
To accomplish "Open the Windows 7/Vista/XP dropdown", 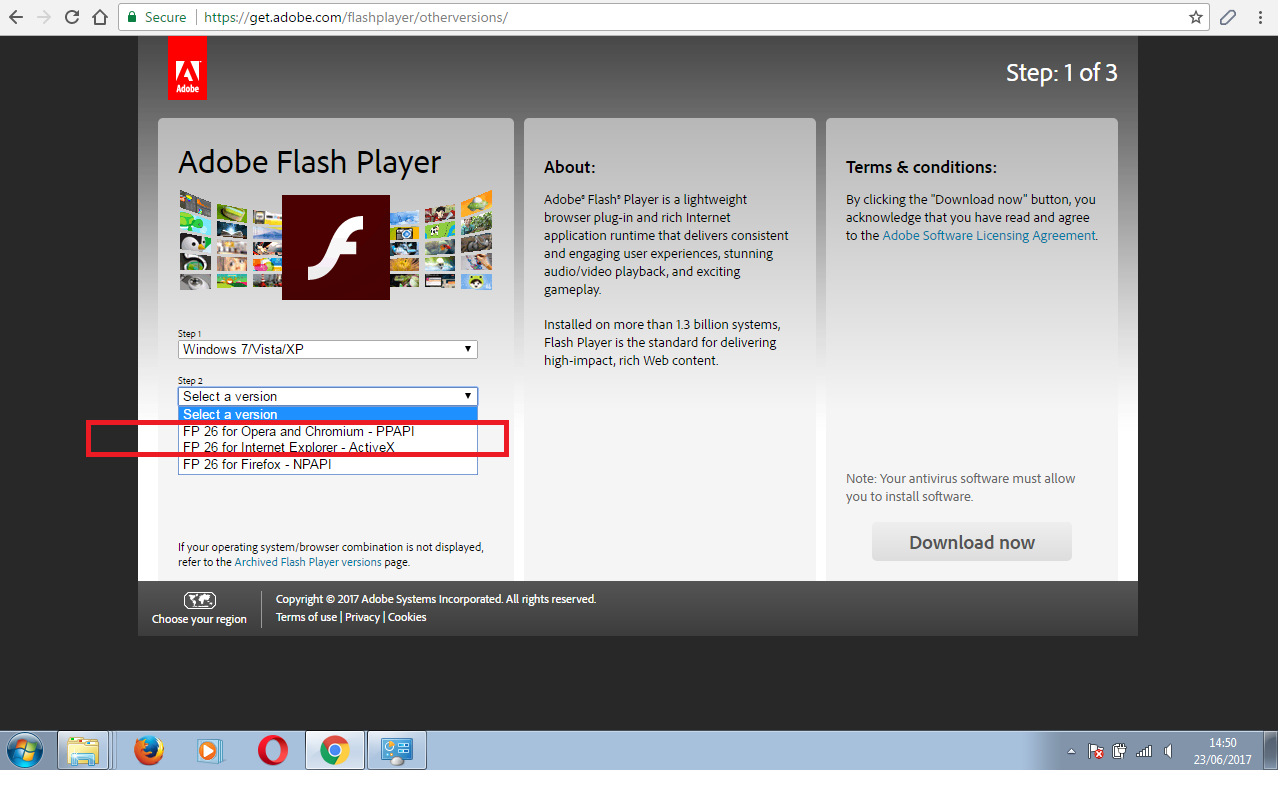I will [x=328, y=349].
